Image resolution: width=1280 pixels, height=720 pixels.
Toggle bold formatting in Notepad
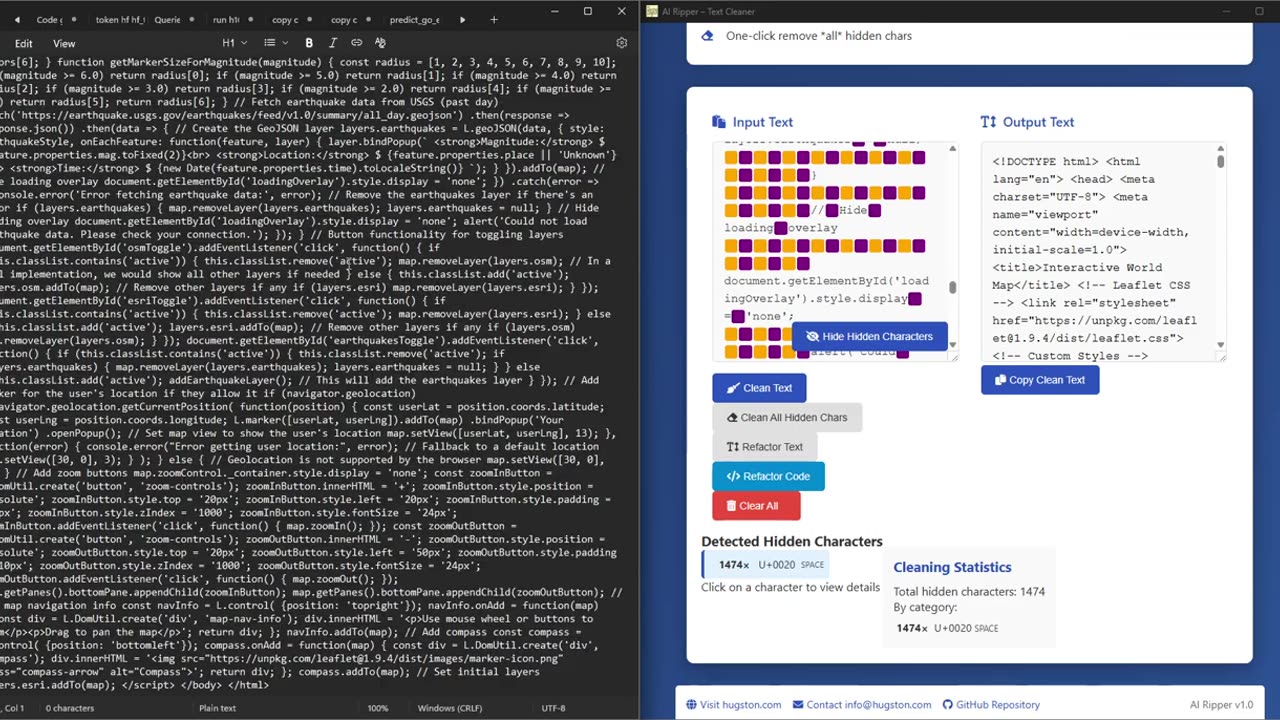pos(308,43)
